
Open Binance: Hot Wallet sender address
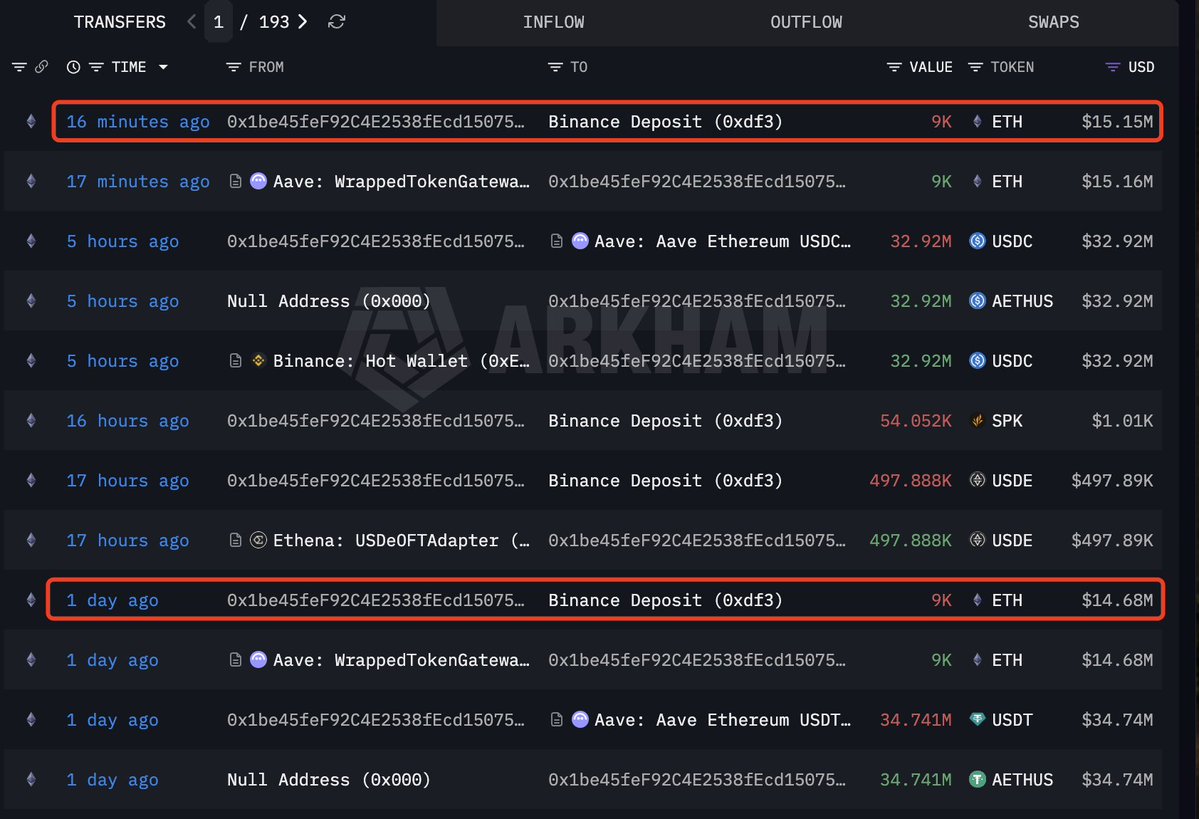pos(401,360)
